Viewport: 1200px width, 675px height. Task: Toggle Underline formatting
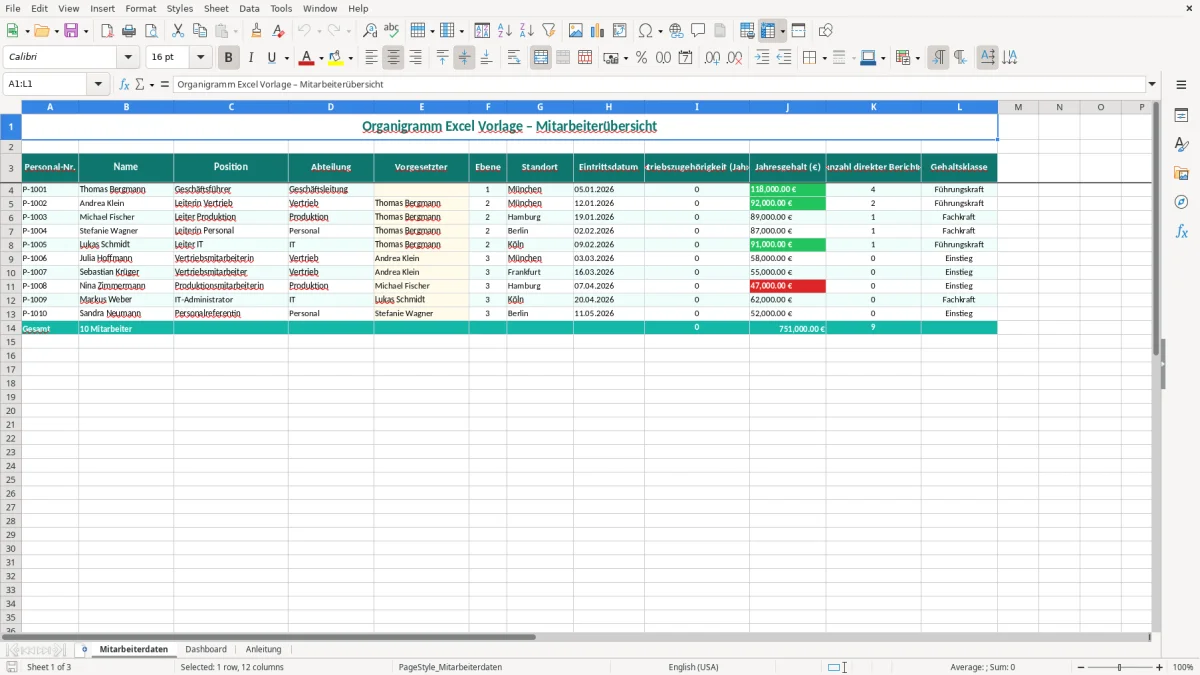coord(272,58)
